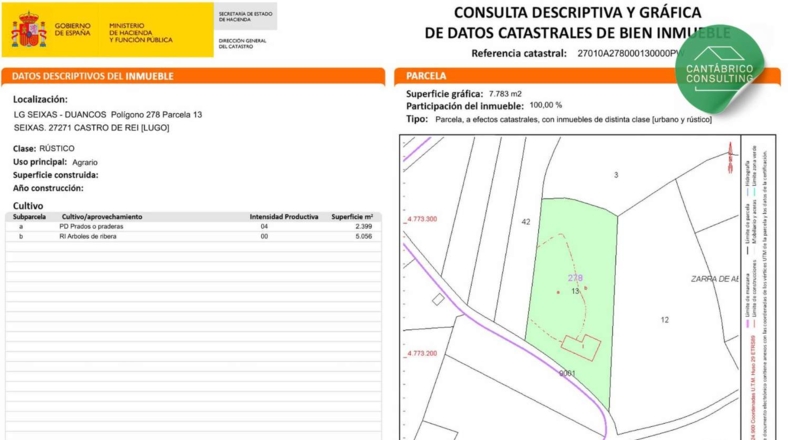Click the '100,00 %' participation value

coord(546,105)
